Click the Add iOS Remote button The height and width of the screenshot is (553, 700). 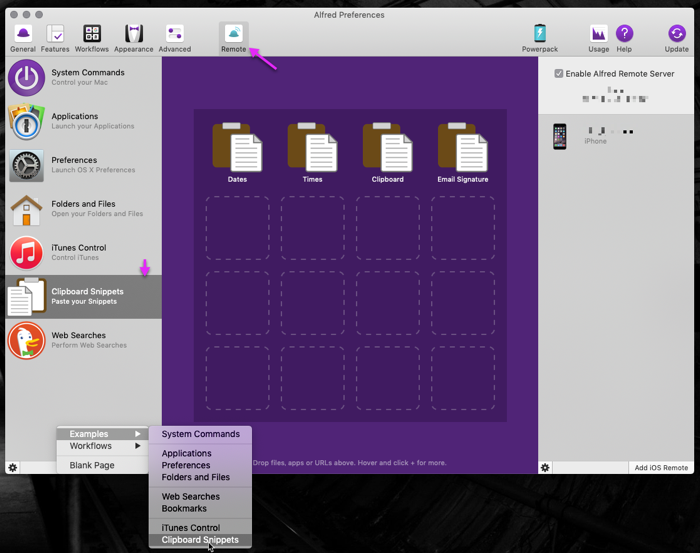pos(661,468)
